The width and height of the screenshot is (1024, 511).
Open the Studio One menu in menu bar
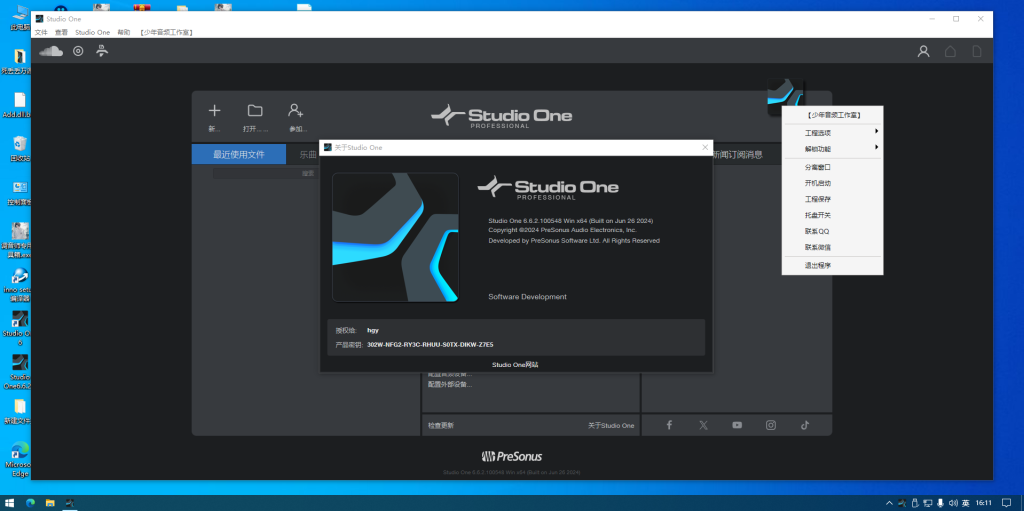tap(93, 32)
